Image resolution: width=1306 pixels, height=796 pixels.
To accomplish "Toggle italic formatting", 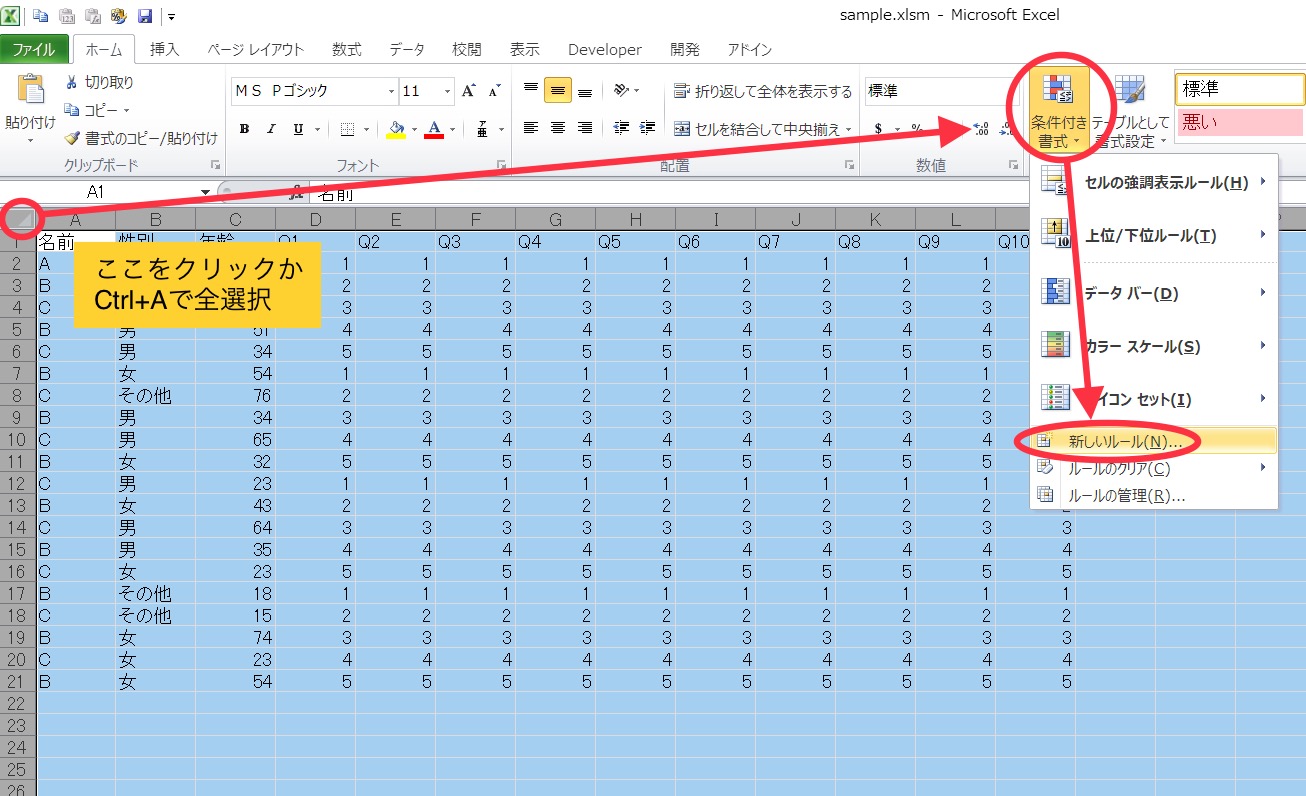I will (271, 128).
